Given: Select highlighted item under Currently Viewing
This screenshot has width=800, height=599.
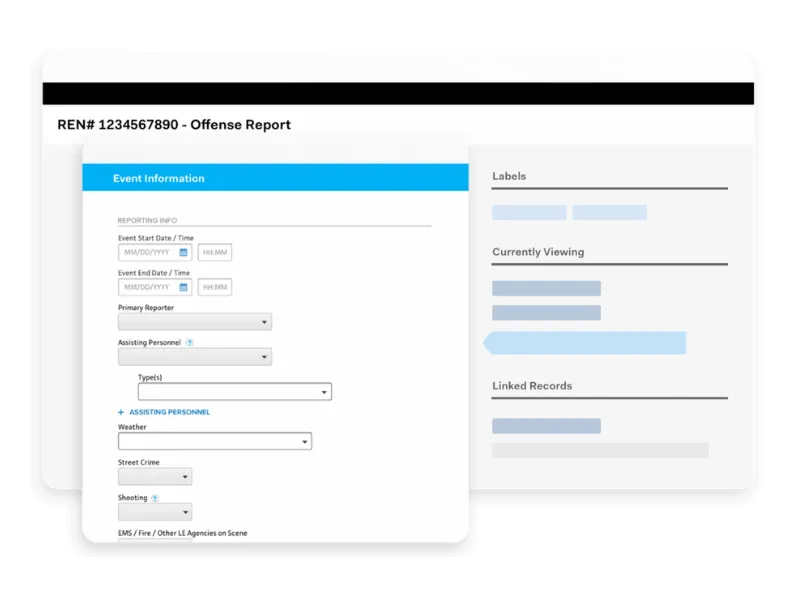Looking at the screenshot, I should (585, 343).
